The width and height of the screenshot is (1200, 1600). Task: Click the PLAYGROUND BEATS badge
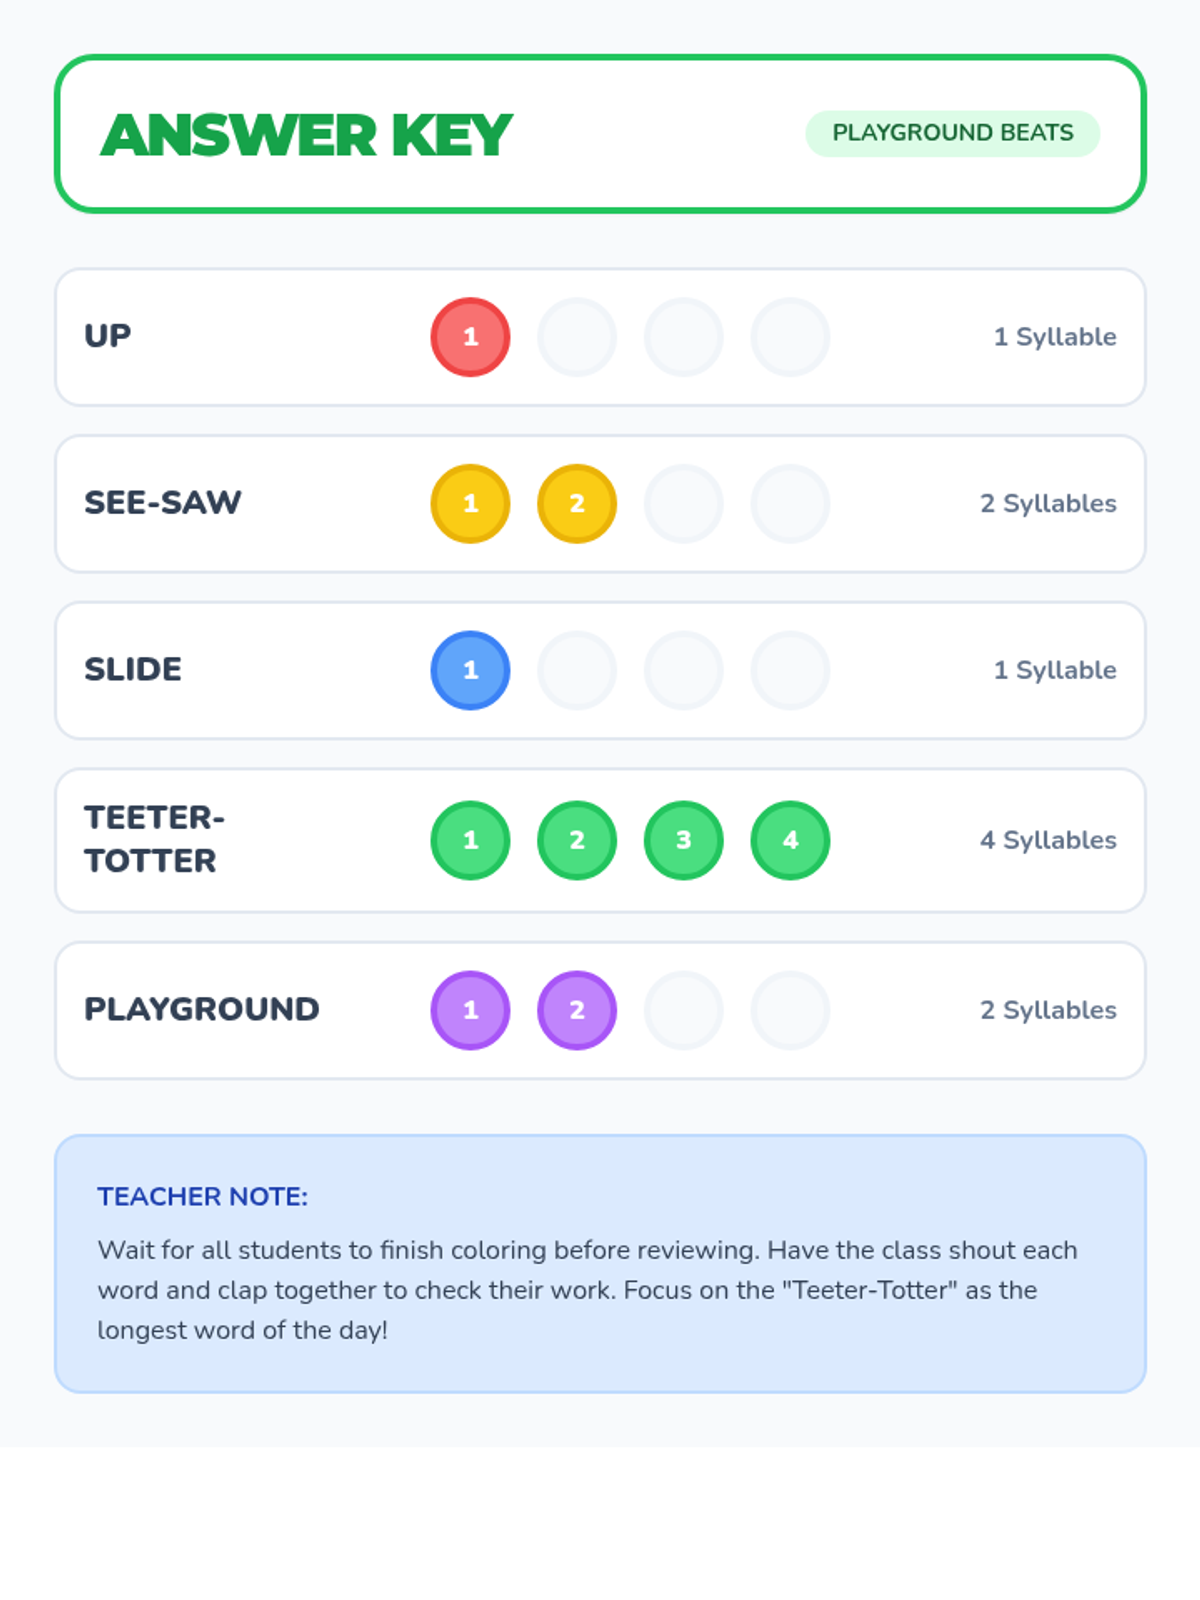coord(953,133)
